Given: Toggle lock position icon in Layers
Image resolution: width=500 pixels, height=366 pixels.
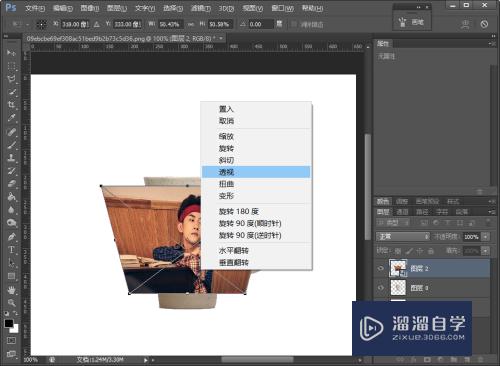Looking at the screenshot, I should [420, 251].
